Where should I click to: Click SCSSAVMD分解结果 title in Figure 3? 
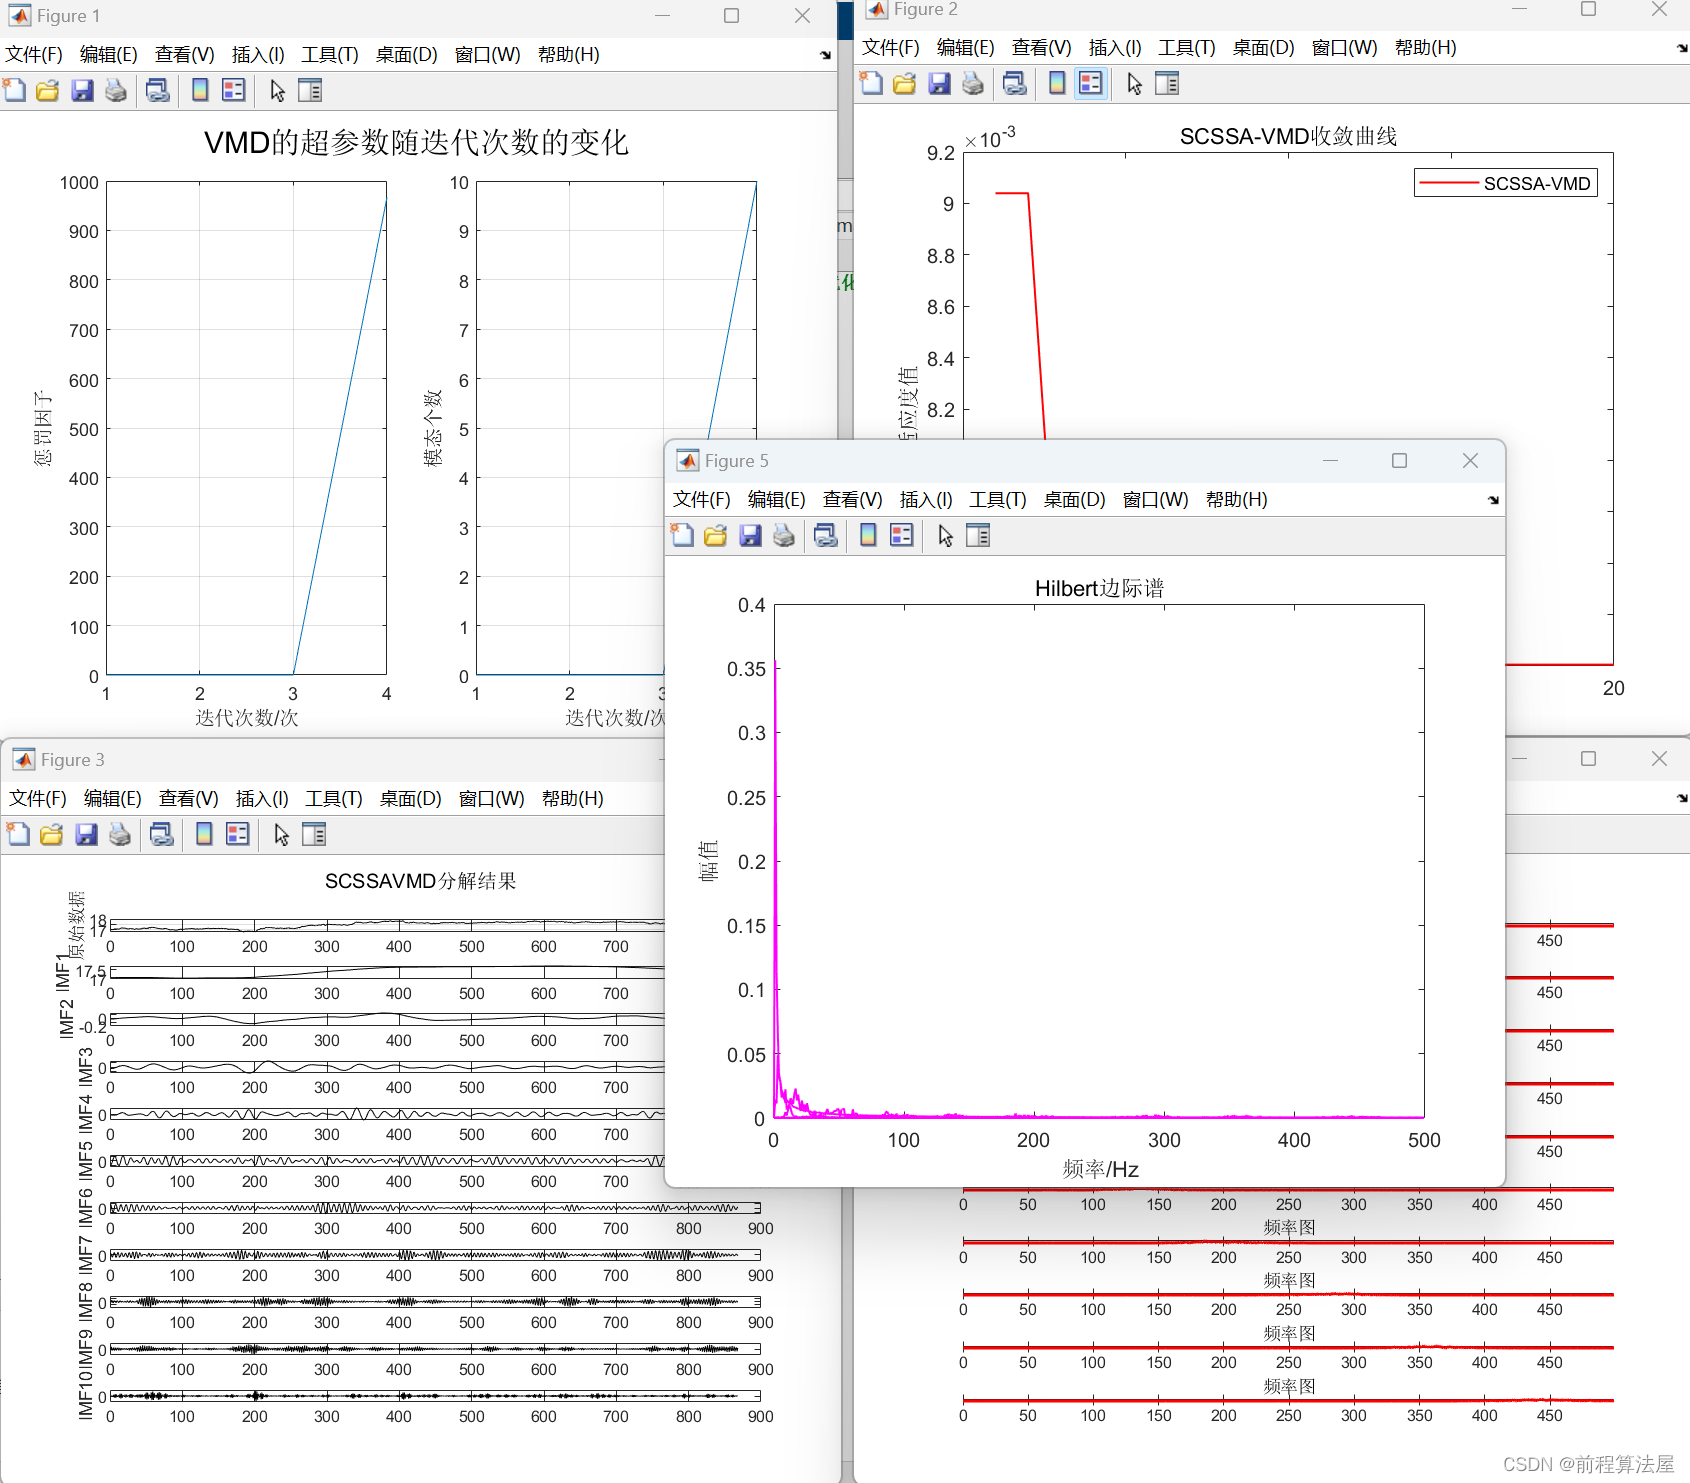click(420, 881)
